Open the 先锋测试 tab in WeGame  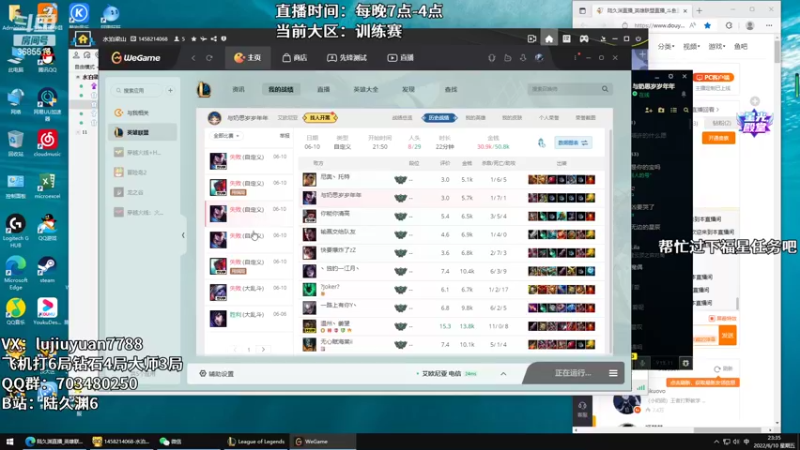(347, 58)
